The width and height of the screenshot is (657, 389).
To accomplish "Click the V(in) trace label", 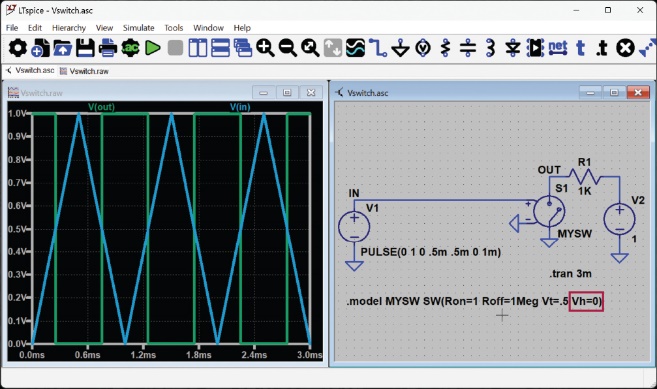I will 240,107.
